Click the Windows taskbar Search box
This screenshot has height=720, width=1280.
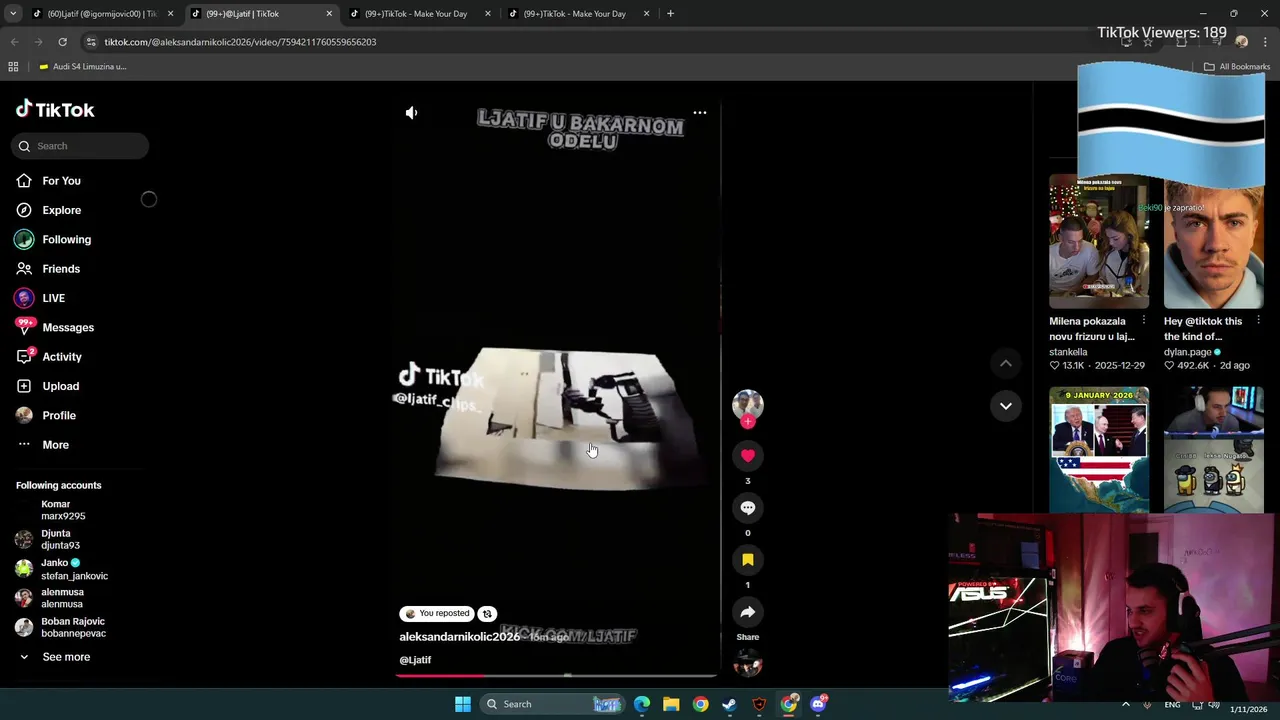click(x=552, y=704)
